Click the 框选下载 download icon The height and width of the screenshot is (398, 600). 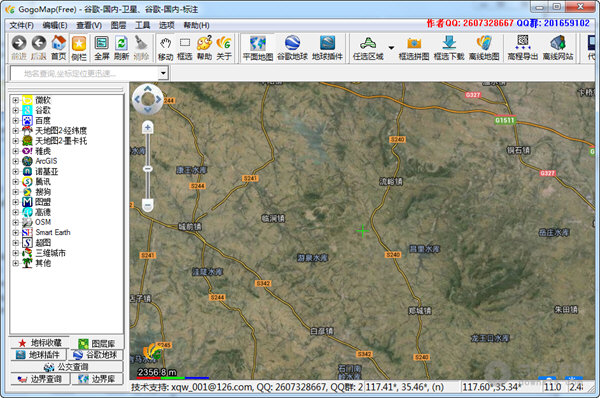pyautogui.click(x=449, y=47)
